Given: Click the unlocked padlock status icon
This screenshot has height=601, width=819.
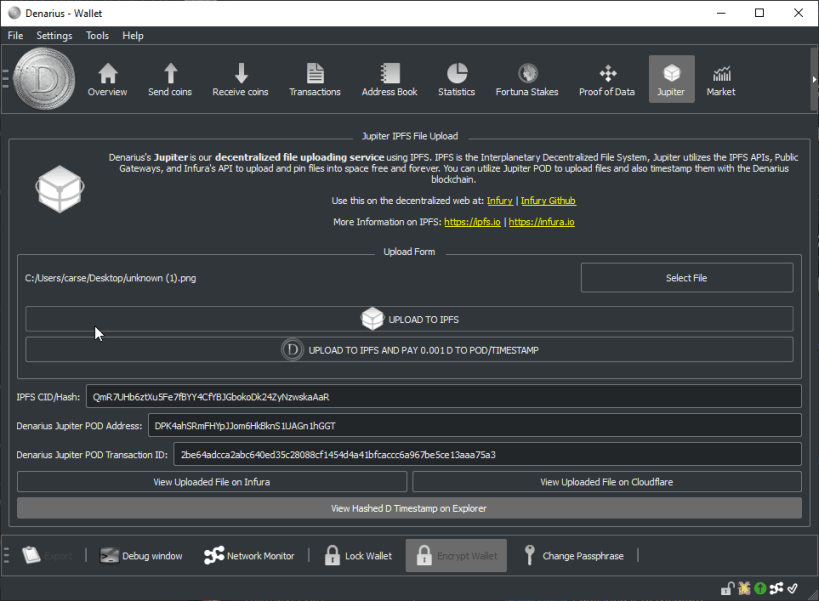Looking at the screenshot, I should [x=728, y=588].
